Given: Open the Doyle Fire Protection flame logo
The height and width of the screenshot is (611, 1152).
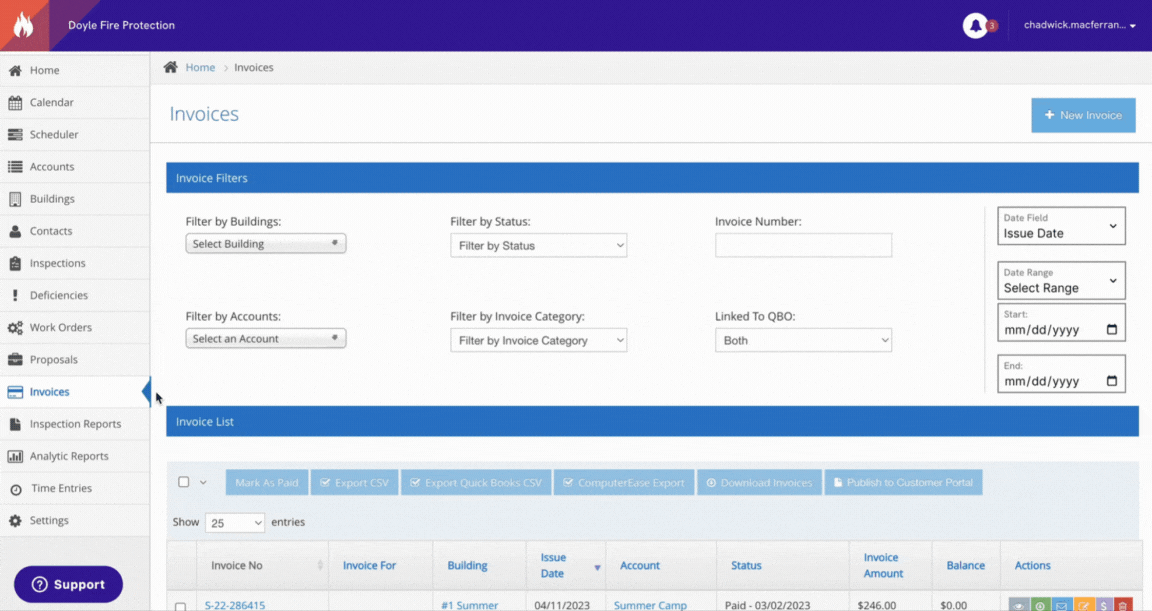Looking at the screenshot, I should pyautogui.click(x=22, y=24).
